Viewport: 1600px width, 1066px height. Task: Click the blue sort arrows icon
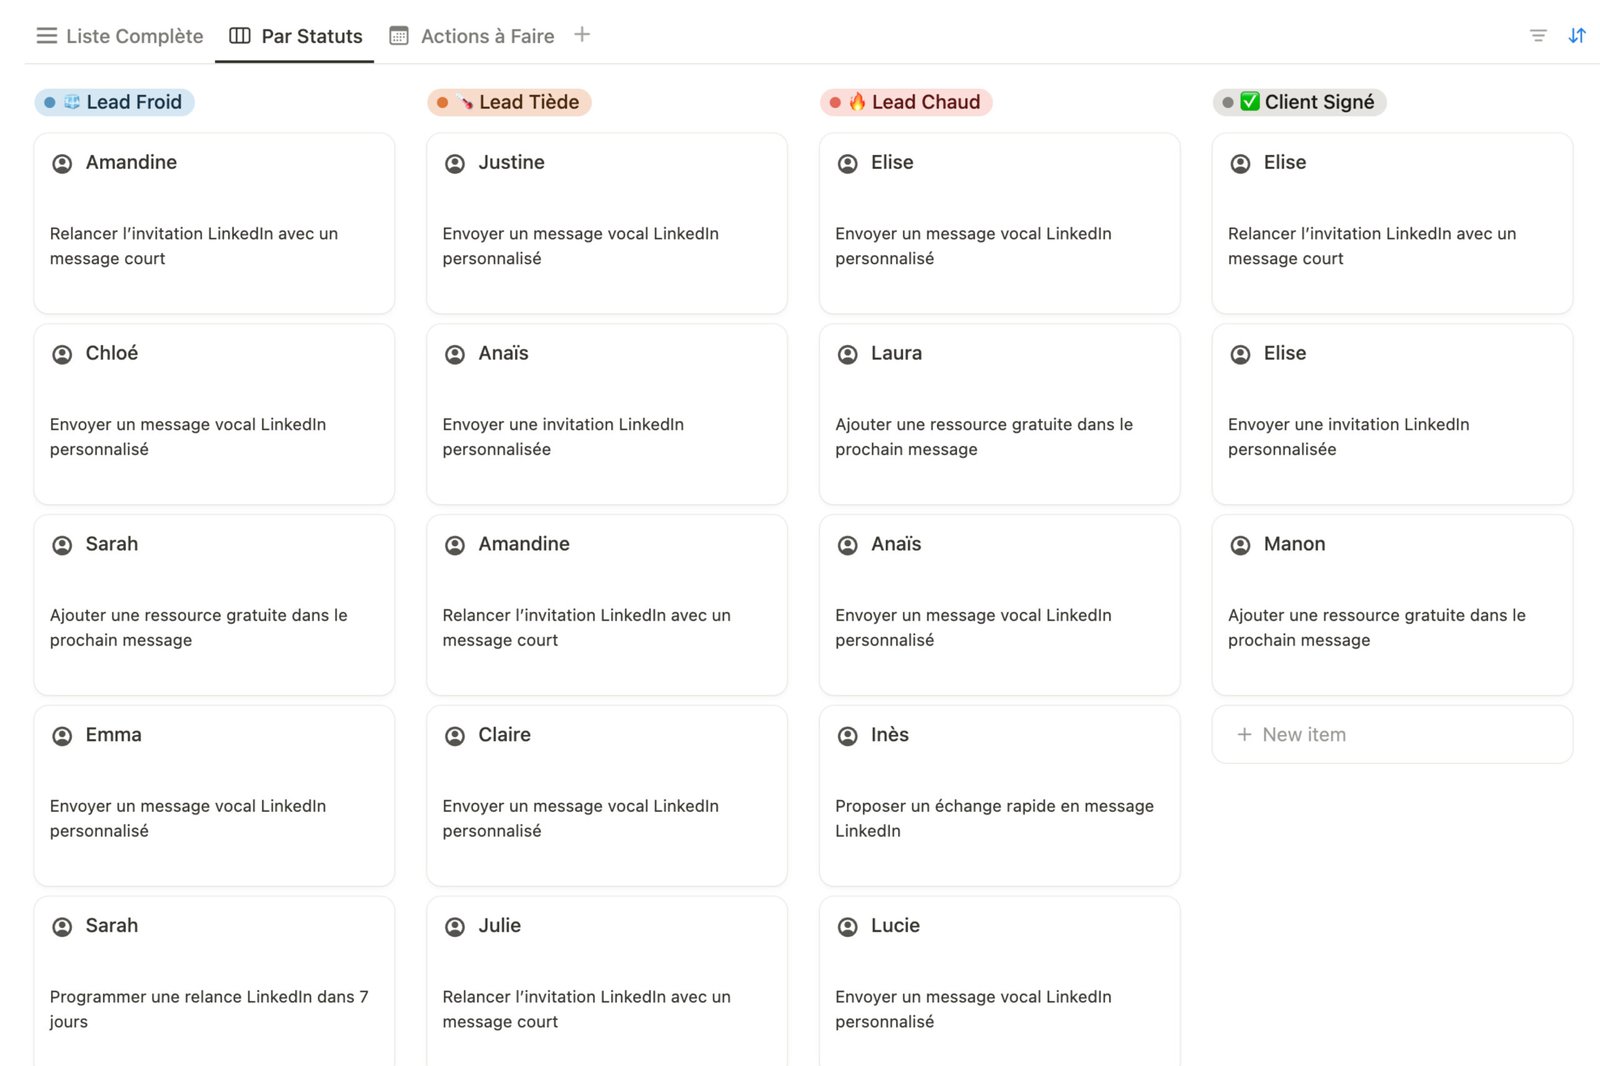coord(1577,36)
